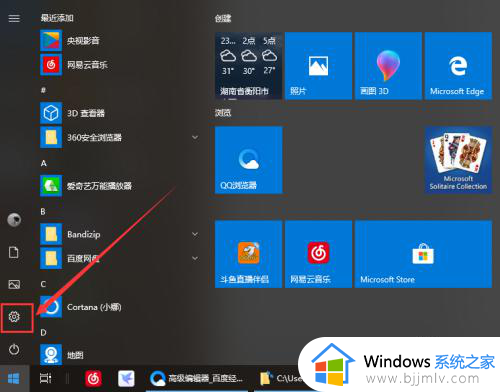Launch 央视影音 from recently added list
500x392 pixels.
pos(120,41)
